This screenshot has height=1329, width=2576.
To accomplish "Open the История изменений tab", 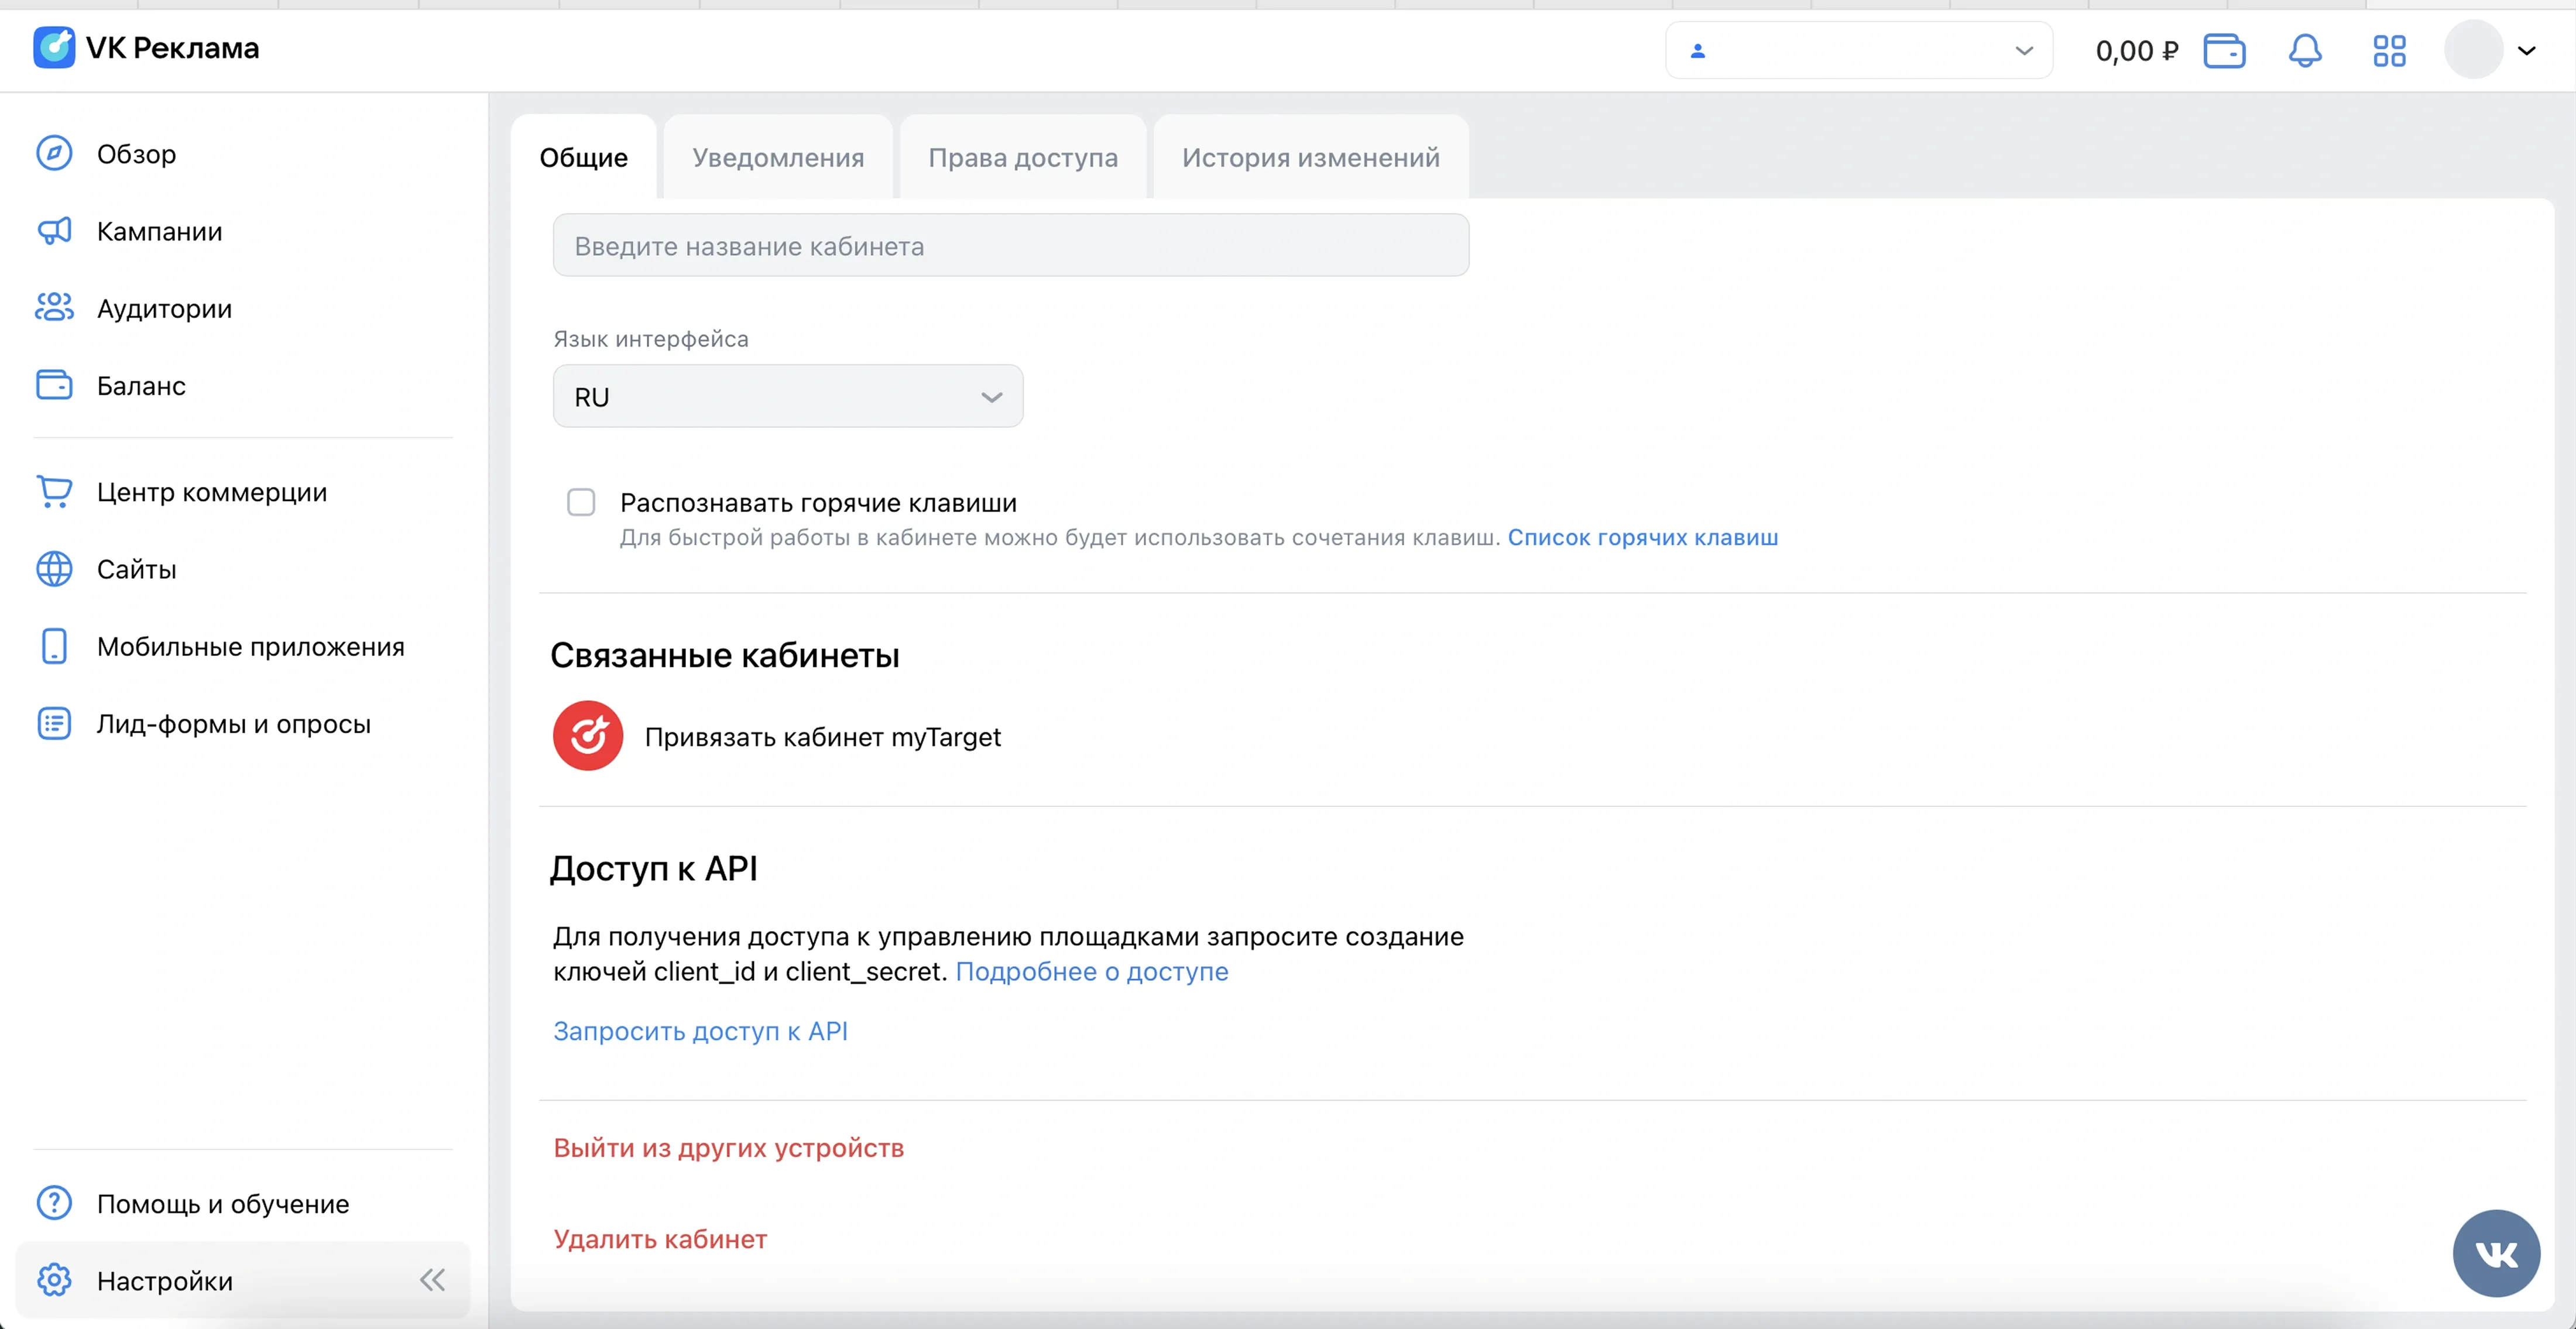I will [1310, 157].
